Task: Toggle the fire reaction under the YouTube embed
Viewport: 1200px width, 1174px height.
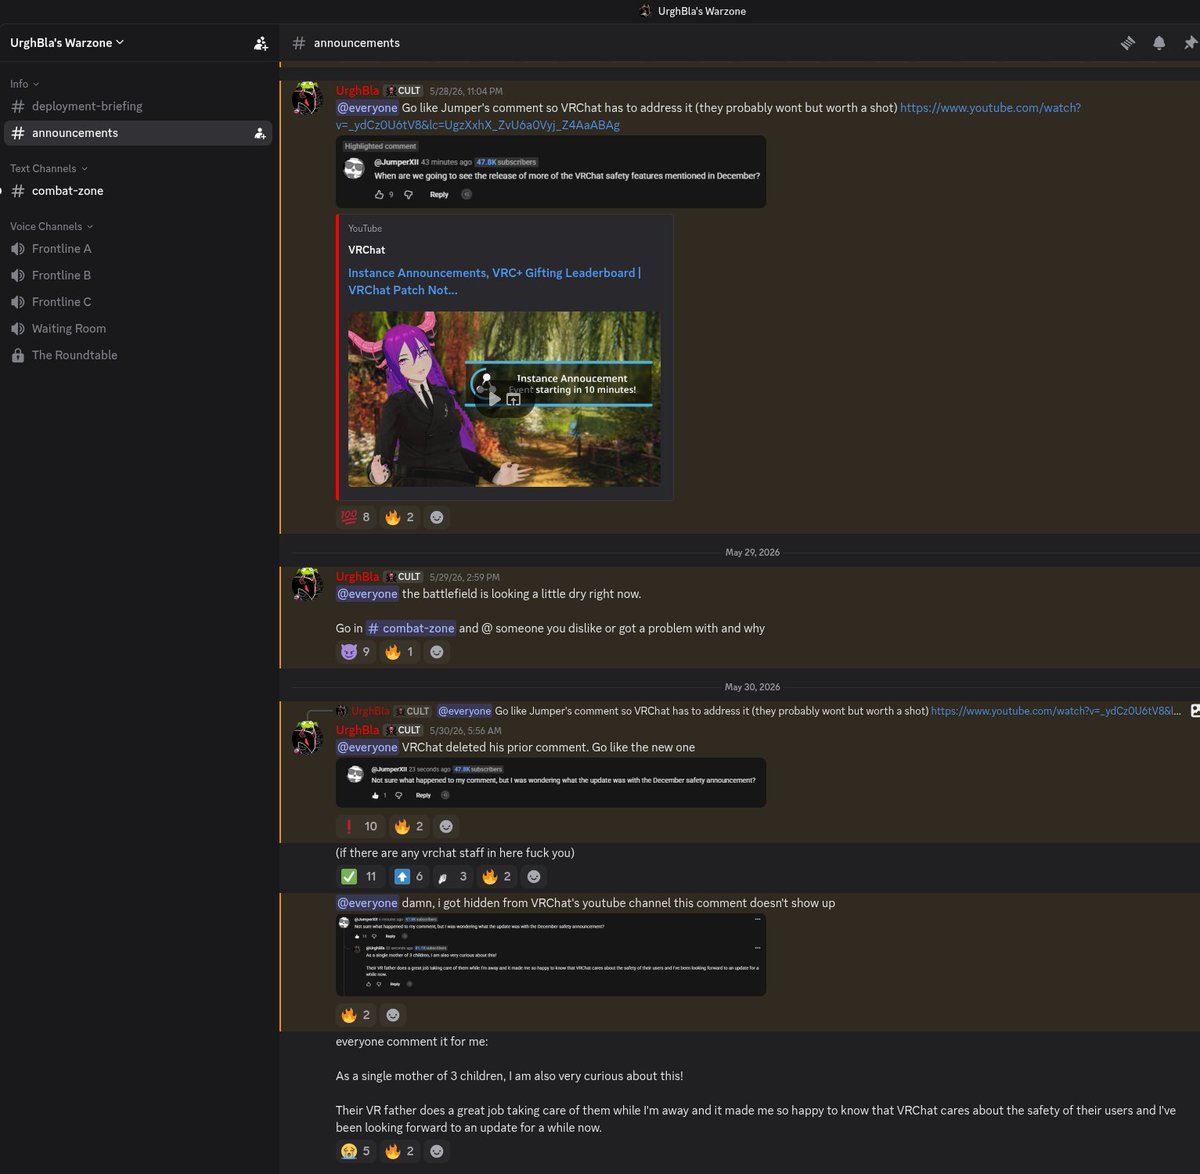Action: pos(400,517)
